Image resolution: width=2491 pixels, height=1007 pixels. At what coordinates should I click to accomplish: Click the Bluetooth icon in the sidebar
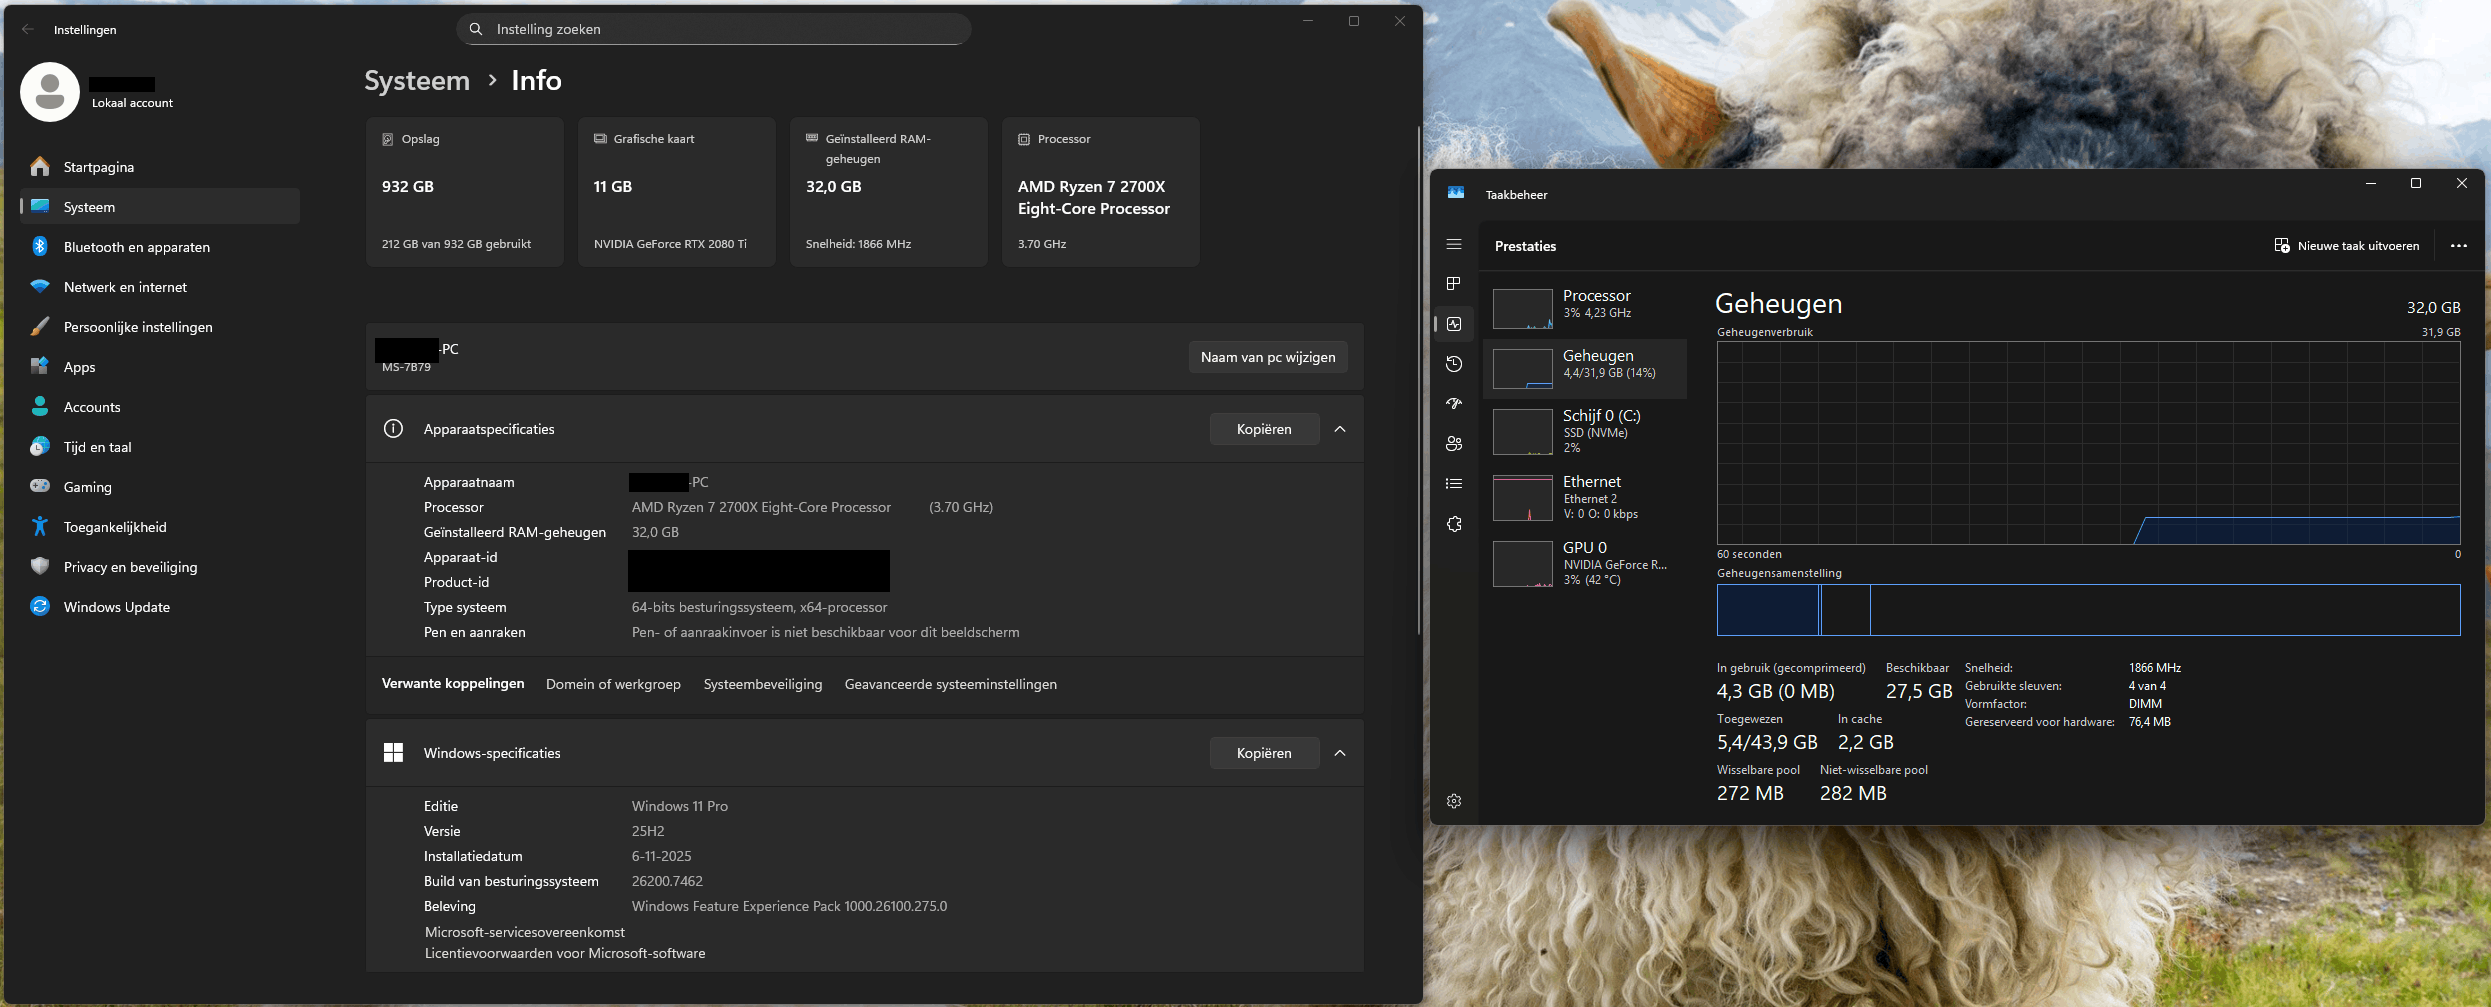coord(40,246)
